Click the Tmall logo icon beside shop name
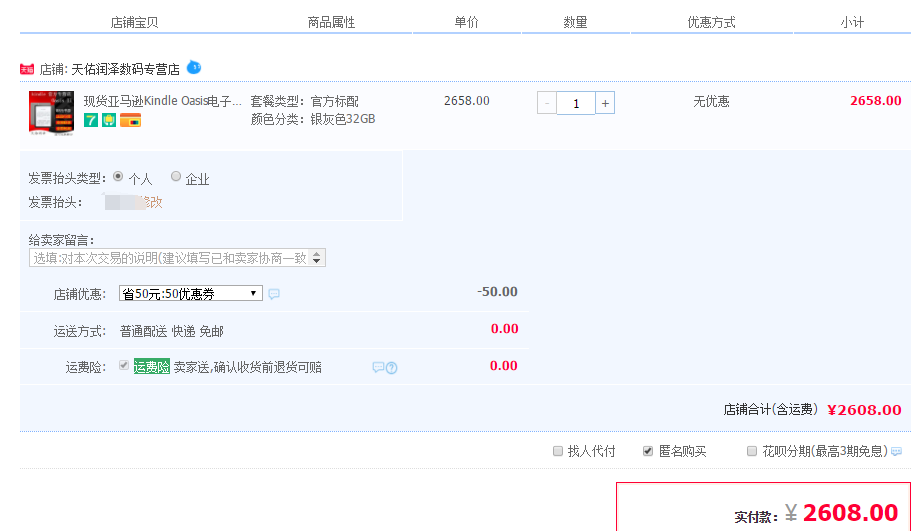 (x=27, y=70)
